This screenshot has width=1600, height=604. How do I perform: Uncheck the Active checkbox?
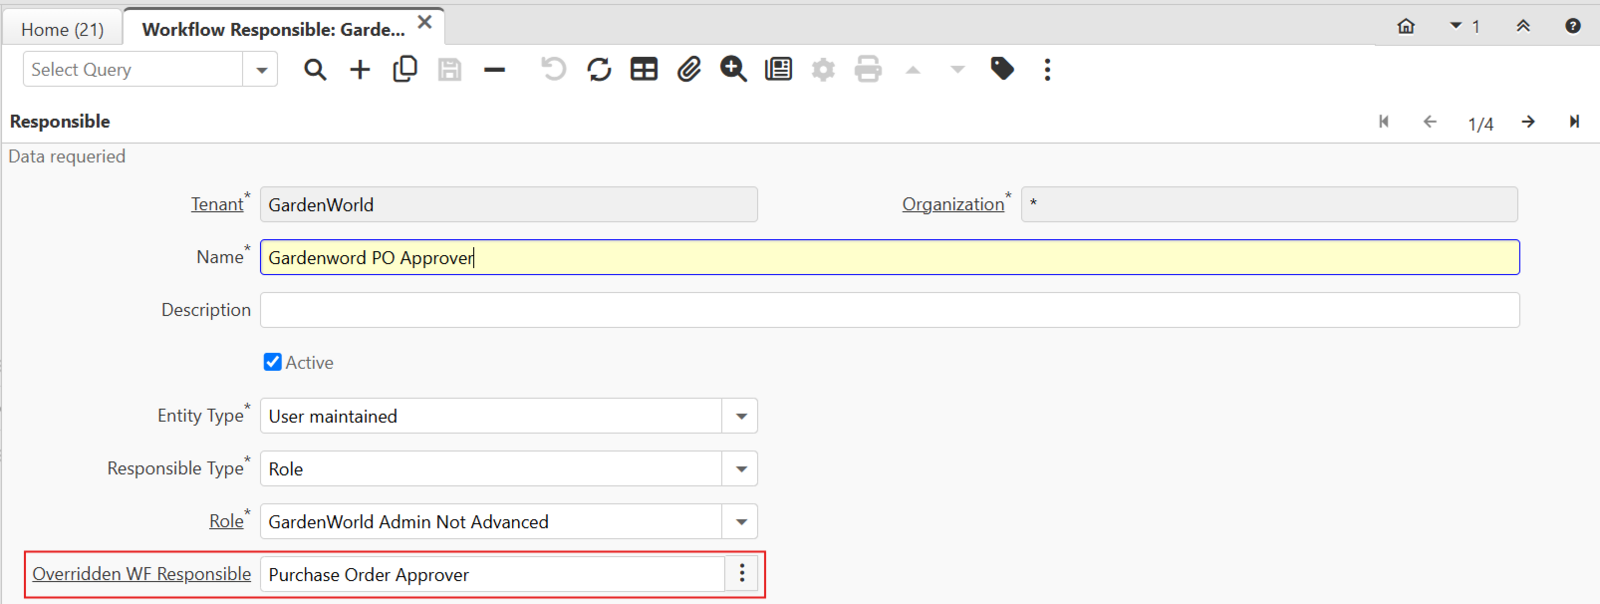273,362
